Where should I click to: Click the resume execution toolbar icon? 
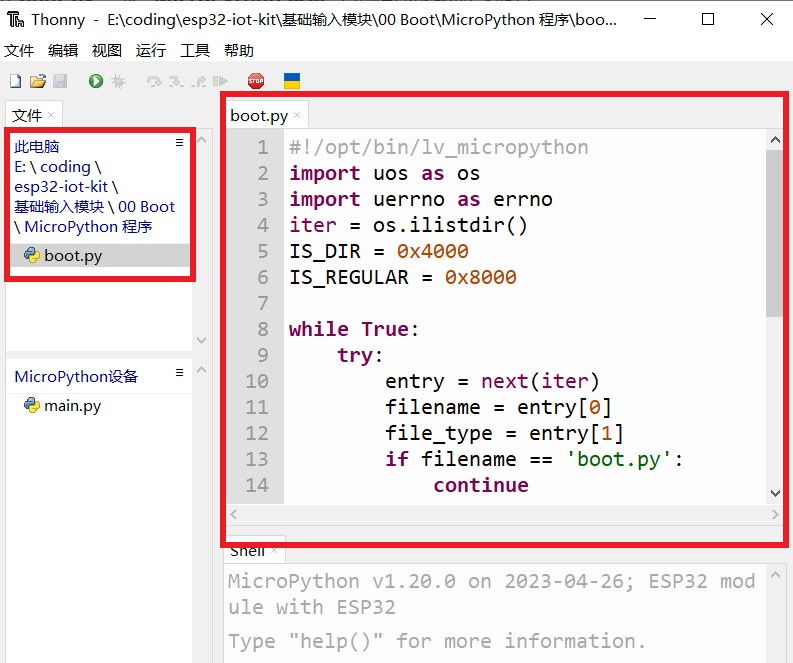tap(221, 81)
